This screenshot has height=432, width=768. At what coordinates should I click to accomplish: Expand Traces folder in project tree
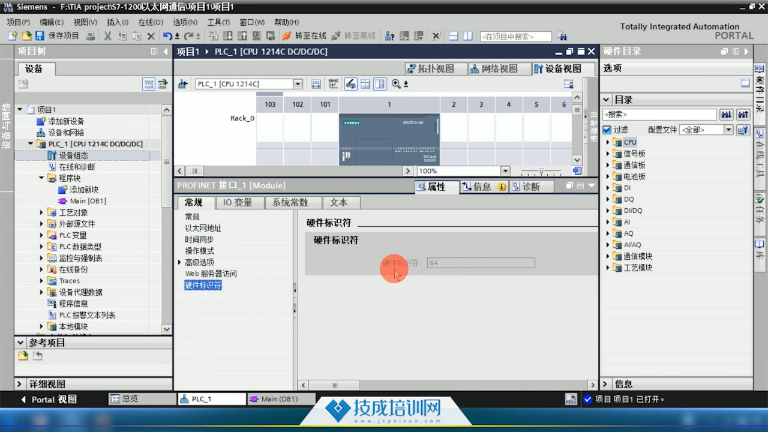[x=42, y=281]
